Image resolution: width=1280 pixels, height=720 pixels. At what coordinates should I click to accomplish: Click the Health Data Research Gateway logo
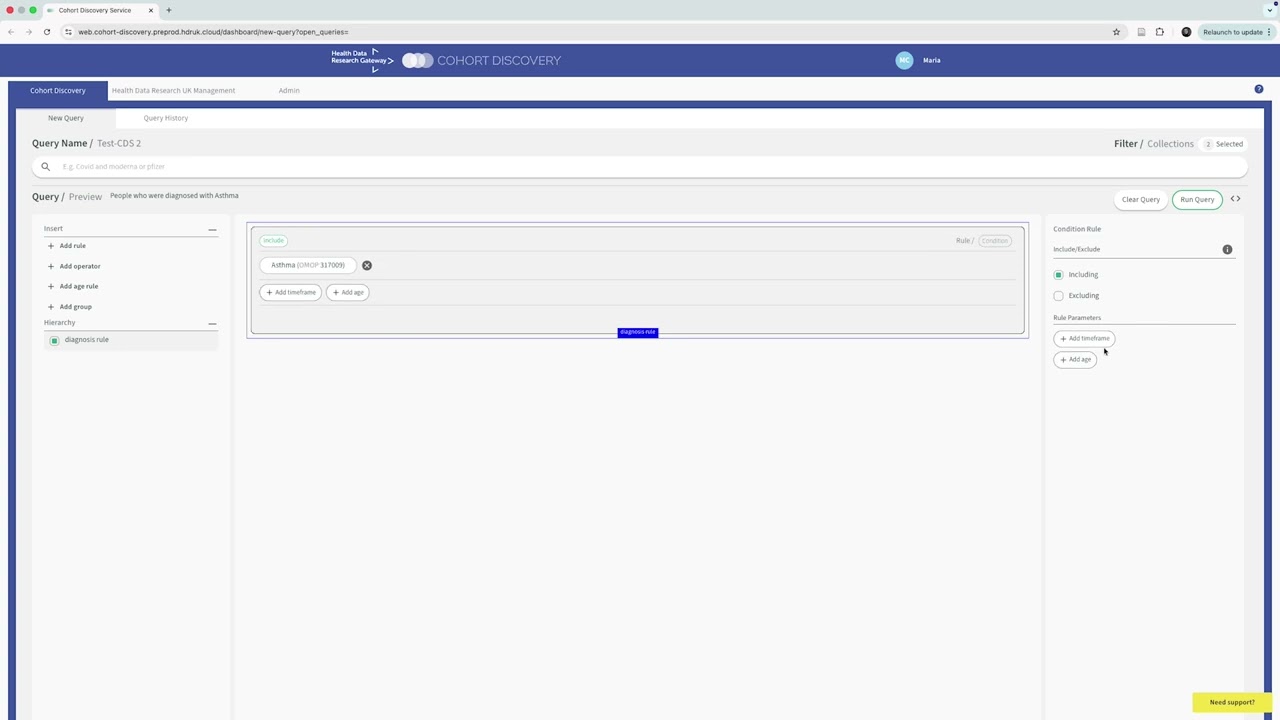(x=362, y=60)
